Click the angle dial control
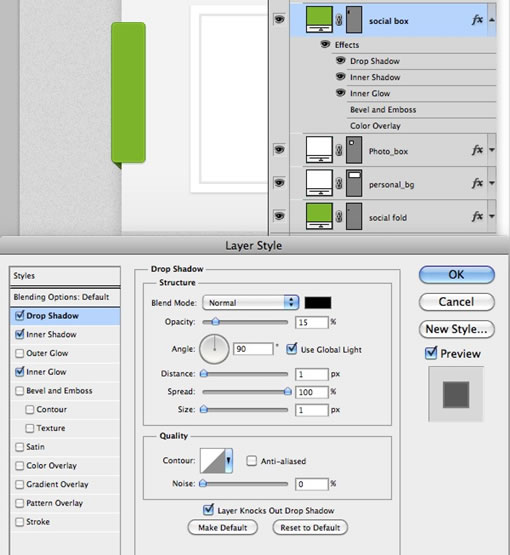Viewport: 510px width, 555px height. pos(214,349)
